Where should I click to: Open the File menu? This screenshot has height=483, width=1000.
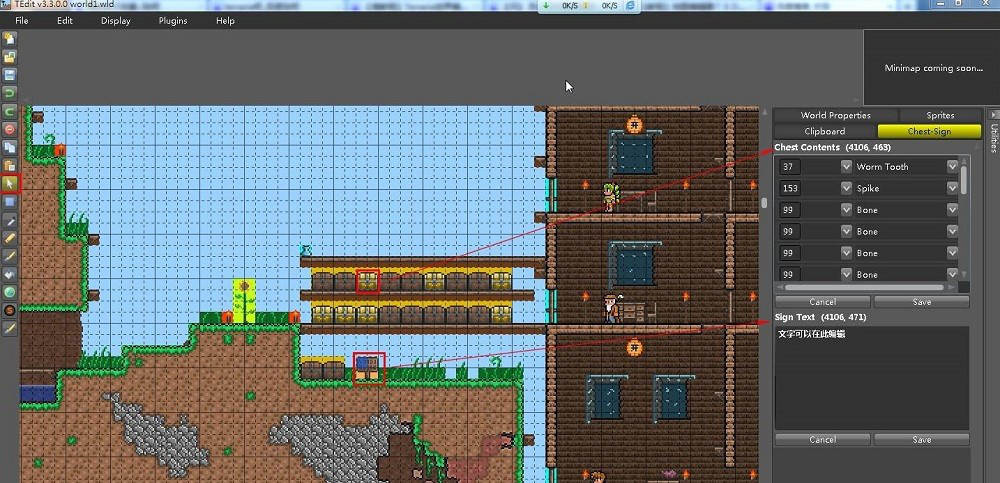[22, 20]
